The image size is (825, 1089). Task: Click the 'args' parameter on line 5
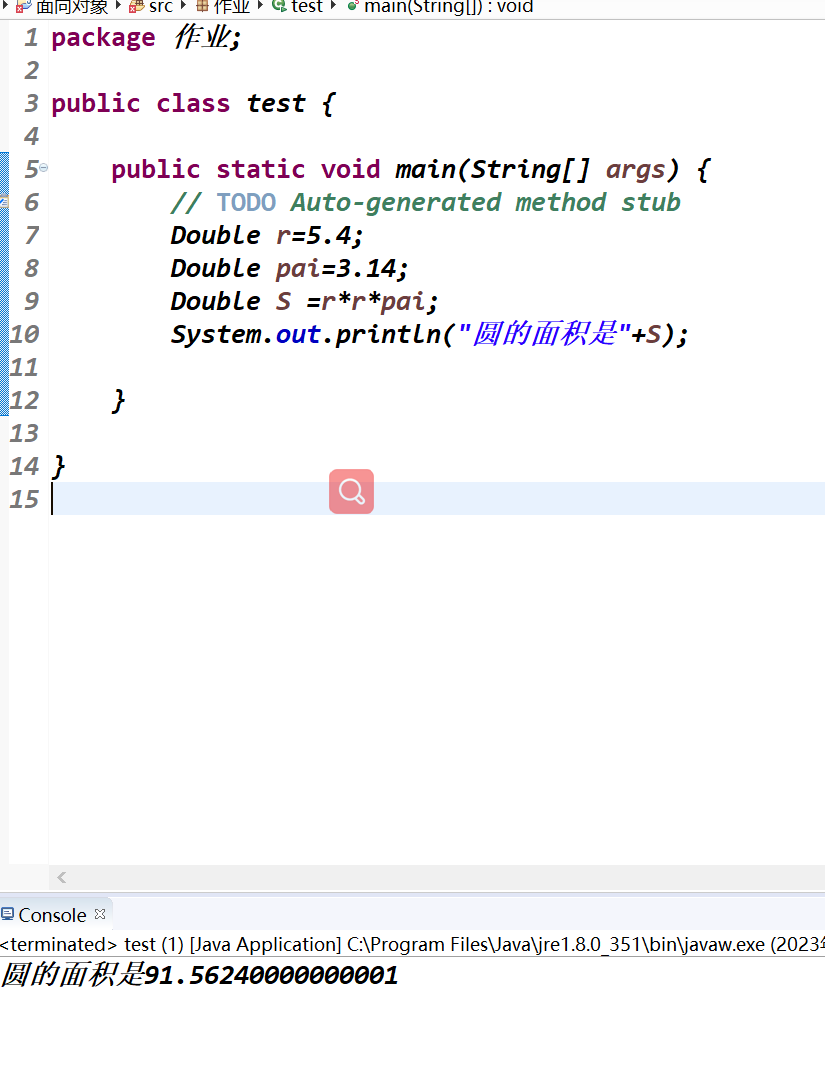[x=635, y=169]
